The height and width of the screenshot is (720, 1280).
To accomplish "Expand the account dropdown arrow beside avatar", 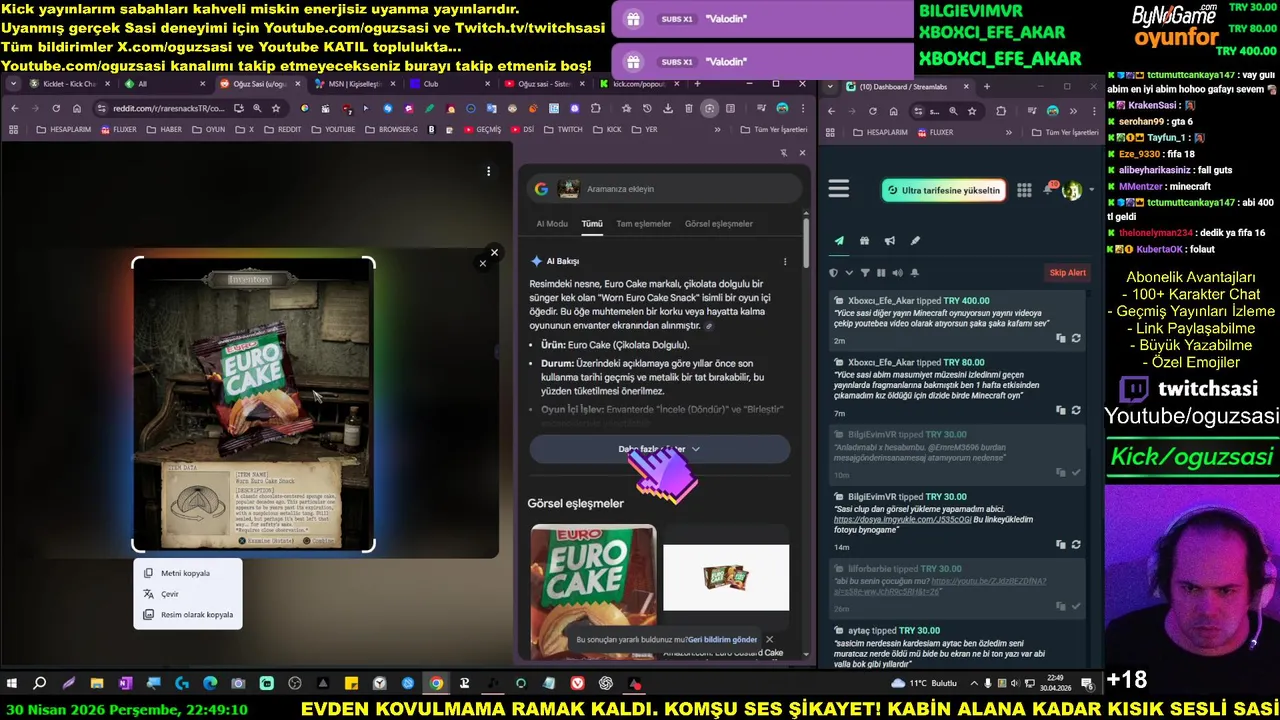I will [1091, 190].
